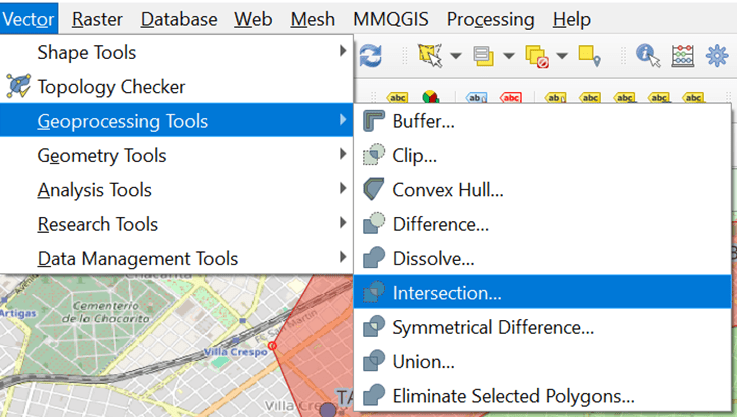The height and width of the screenshot is (417, 737).
Task: Choose Intersection from Geoprocessing Tools
Action: [447, 293]
